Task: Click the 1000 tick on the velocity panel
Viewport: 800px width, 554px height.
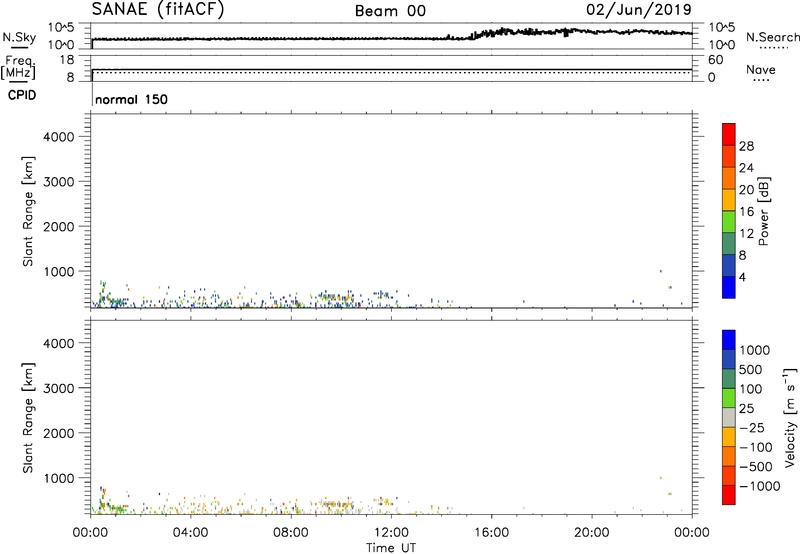Action: (59, 478)
